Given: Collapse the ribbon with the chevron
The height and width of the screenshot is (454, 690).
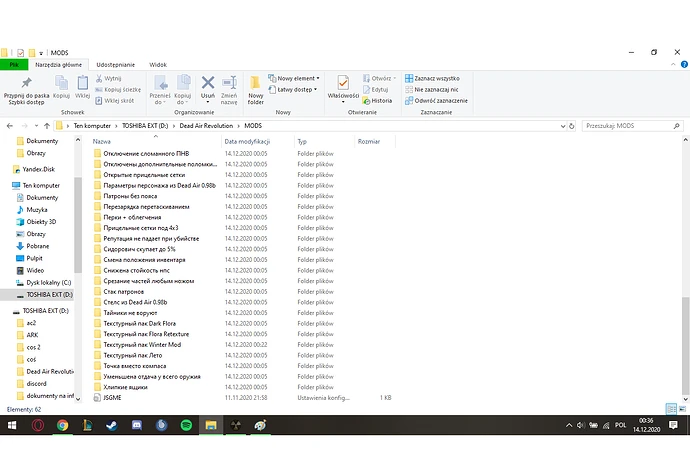Looking at the screenshot, I should pos(673,64).
